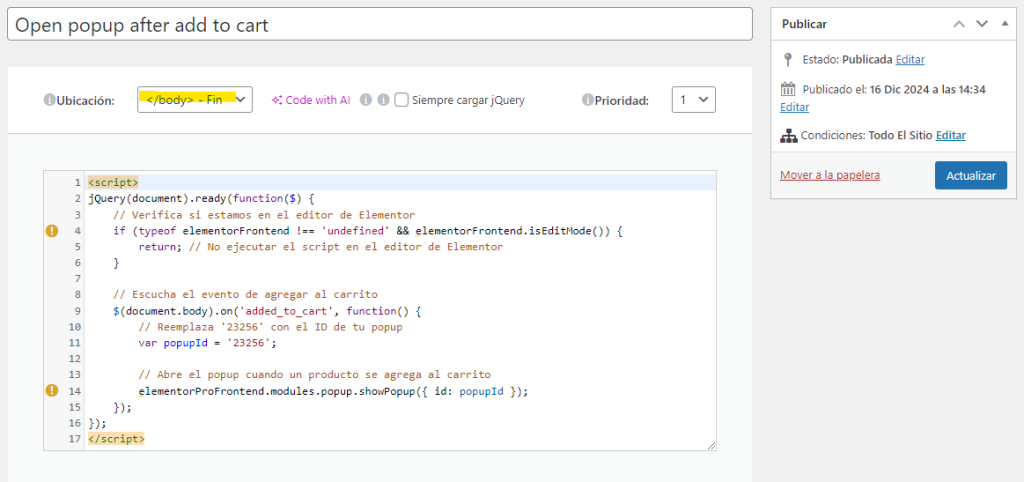Click the warning icon on line 4
The width and height of the screenshot is (1024, 482).
[x=52, y=231]
